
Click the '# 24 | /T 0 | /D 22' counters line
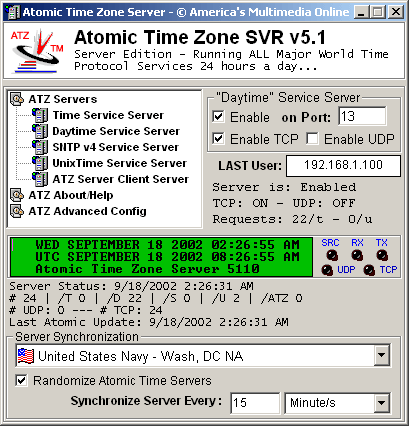156,298
